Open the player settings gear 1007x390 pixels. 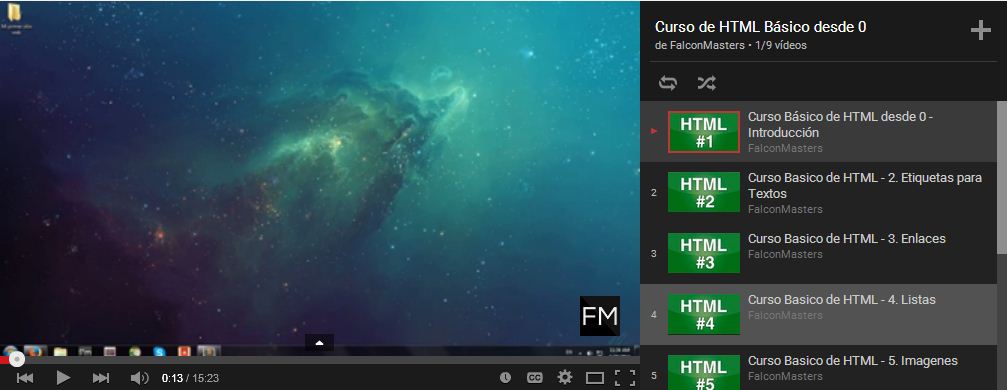click(565, 377)
